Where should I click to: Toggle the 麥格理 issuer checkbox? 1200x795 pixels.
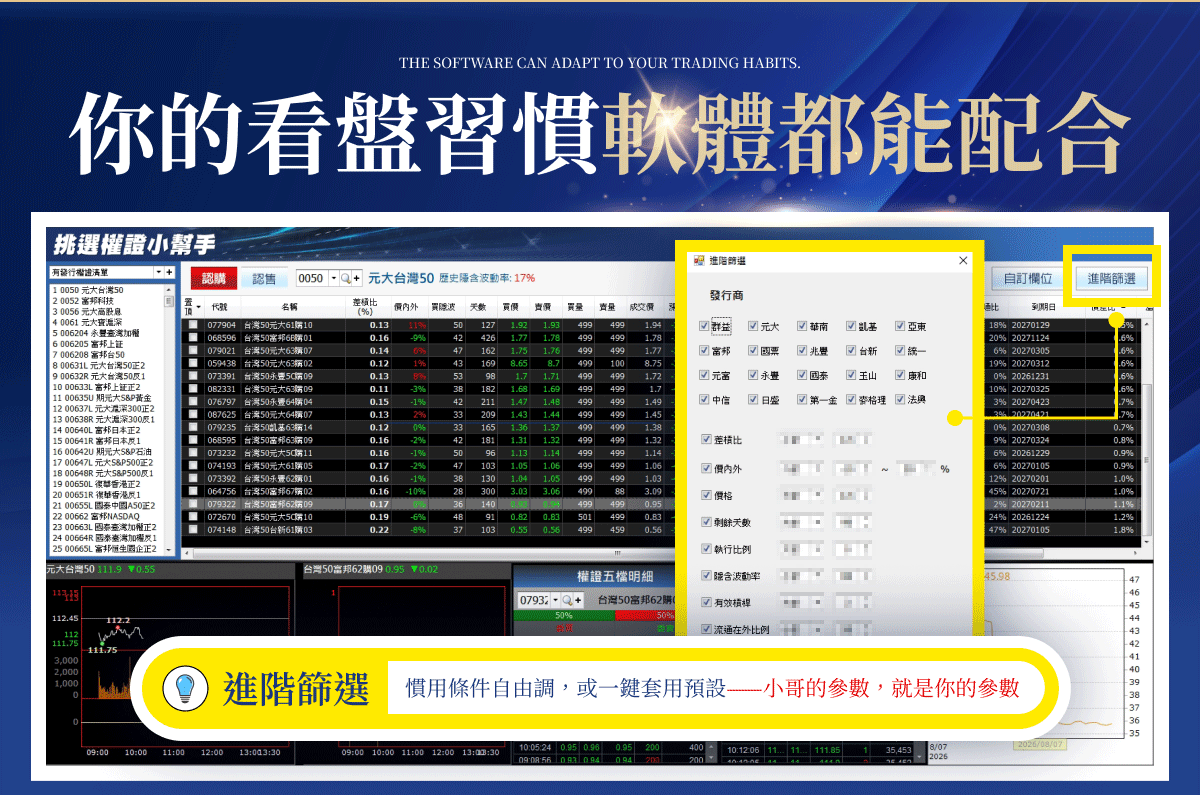pyautogui.click(x=851, y=399)
